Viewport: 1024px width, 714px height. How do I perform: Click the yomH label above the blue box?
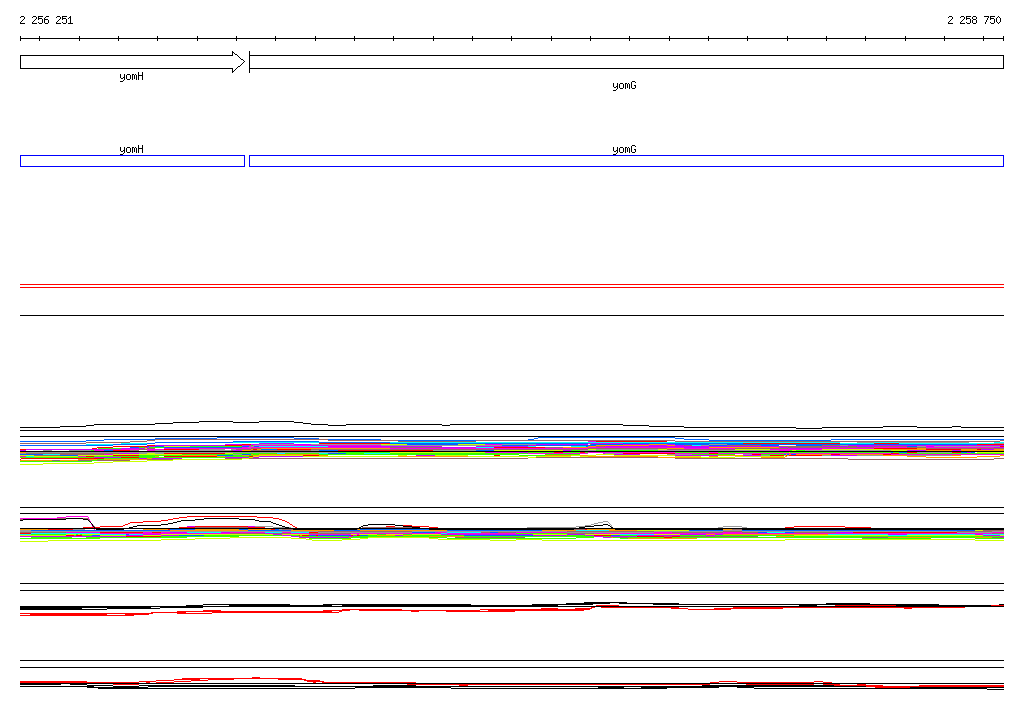tap(131, 149)
